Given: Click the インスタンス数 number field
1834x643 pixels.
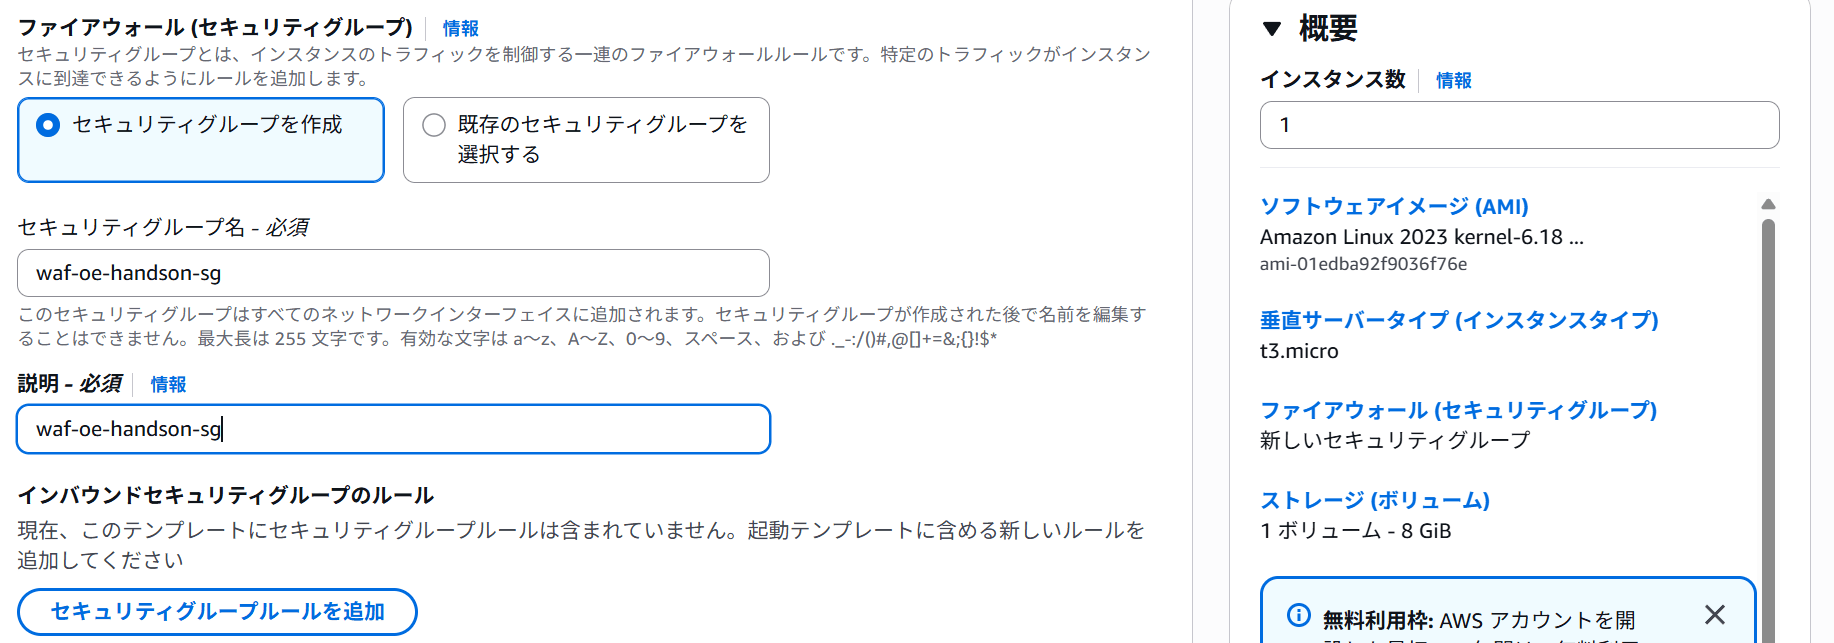Looking at the screenshot, I should coord(1519,125).
